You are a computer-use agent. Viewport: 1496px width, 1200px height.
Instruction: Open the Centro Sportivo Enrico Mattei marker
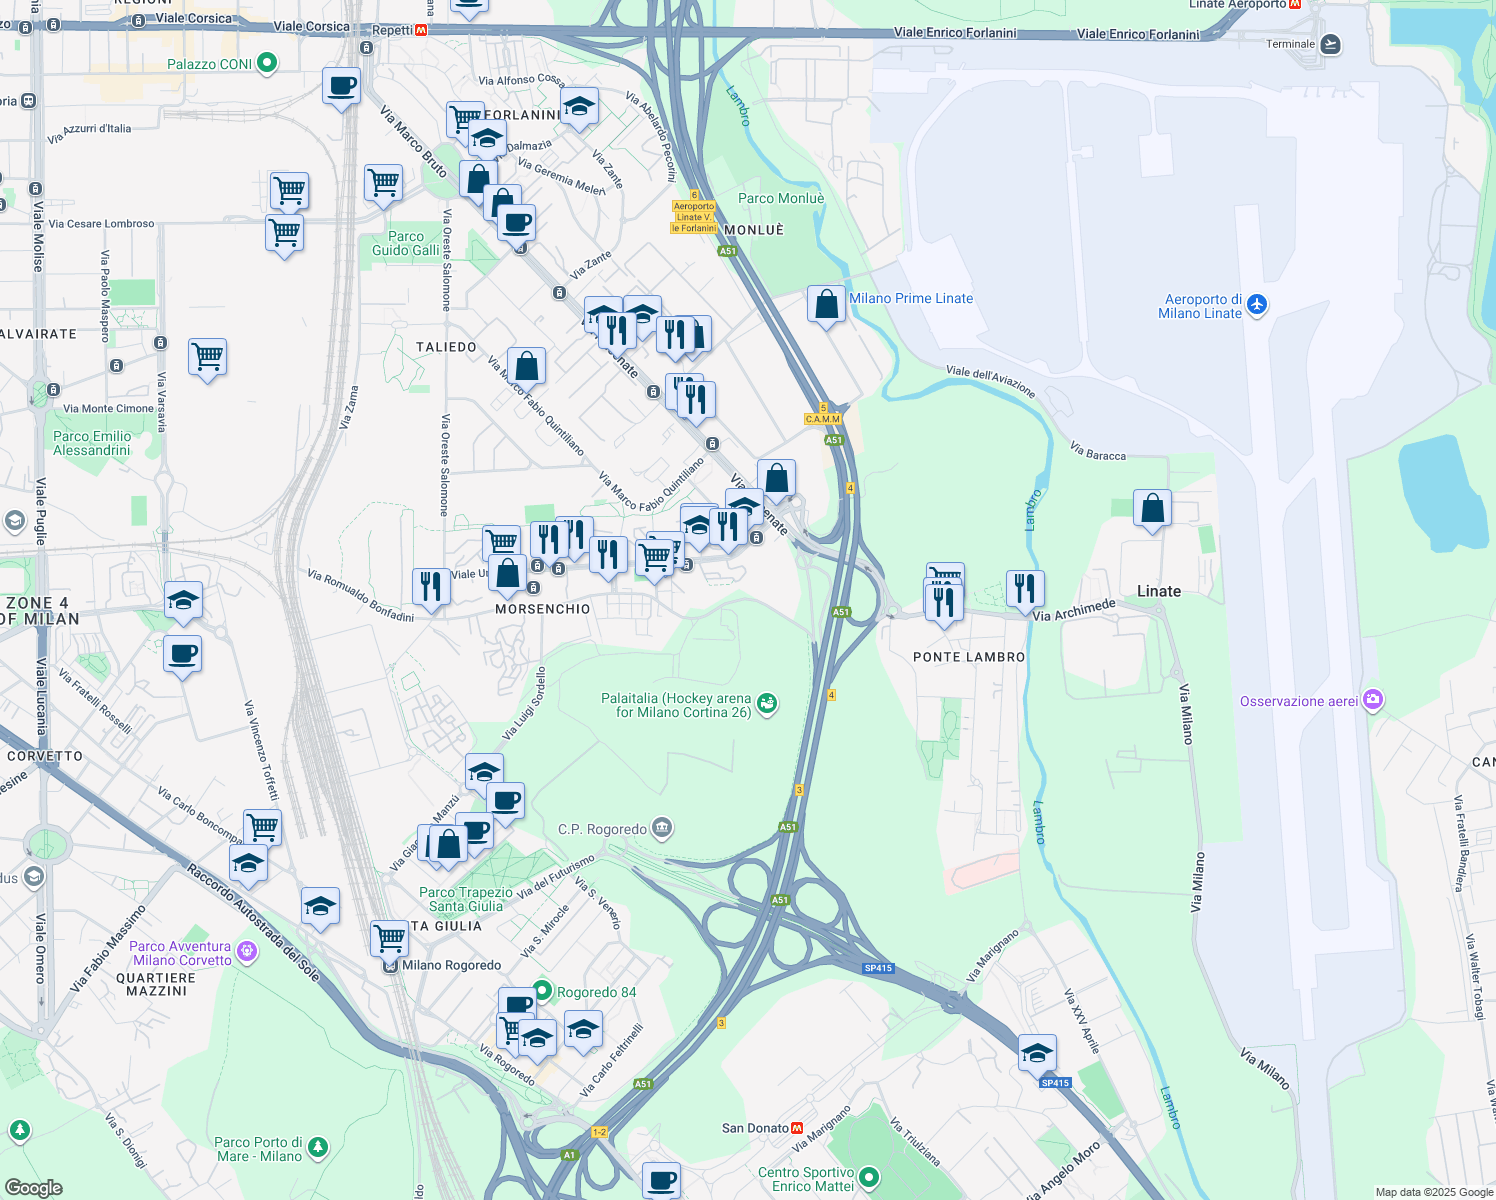[x=869, y=1178]
